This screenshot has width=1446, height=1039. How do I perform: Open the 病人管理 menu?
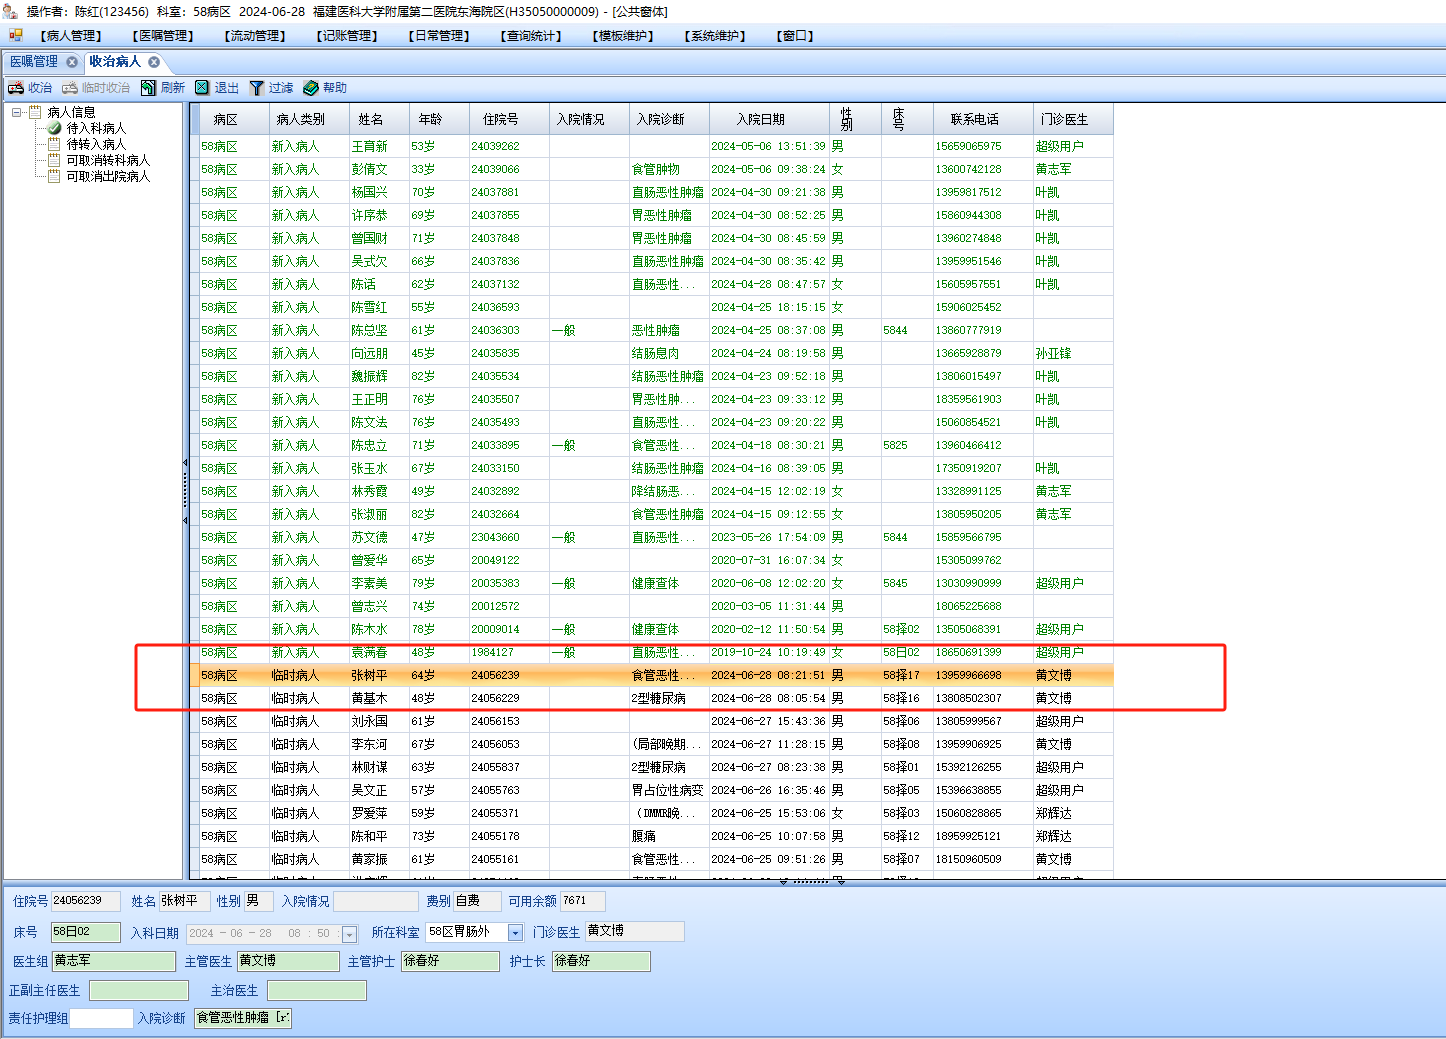click(70, 36)
